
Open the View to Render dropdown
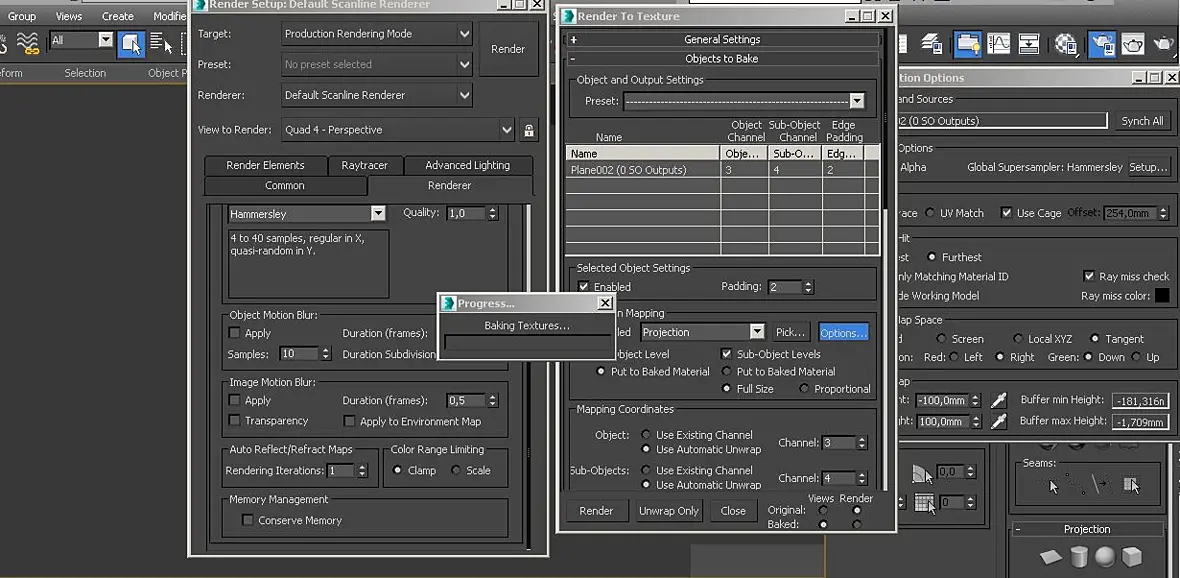point(398,129)
